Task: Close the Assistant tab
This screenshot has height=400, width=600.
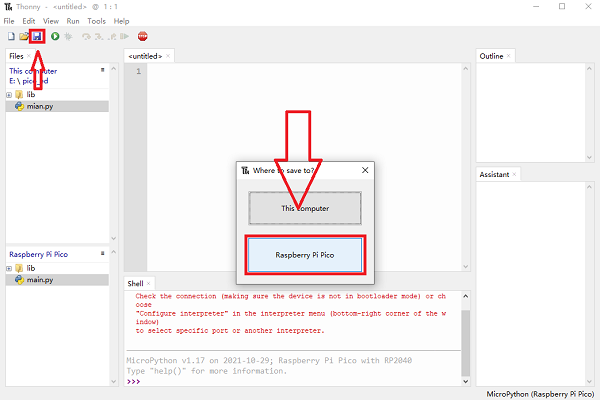Action: [x=514, y=174]
